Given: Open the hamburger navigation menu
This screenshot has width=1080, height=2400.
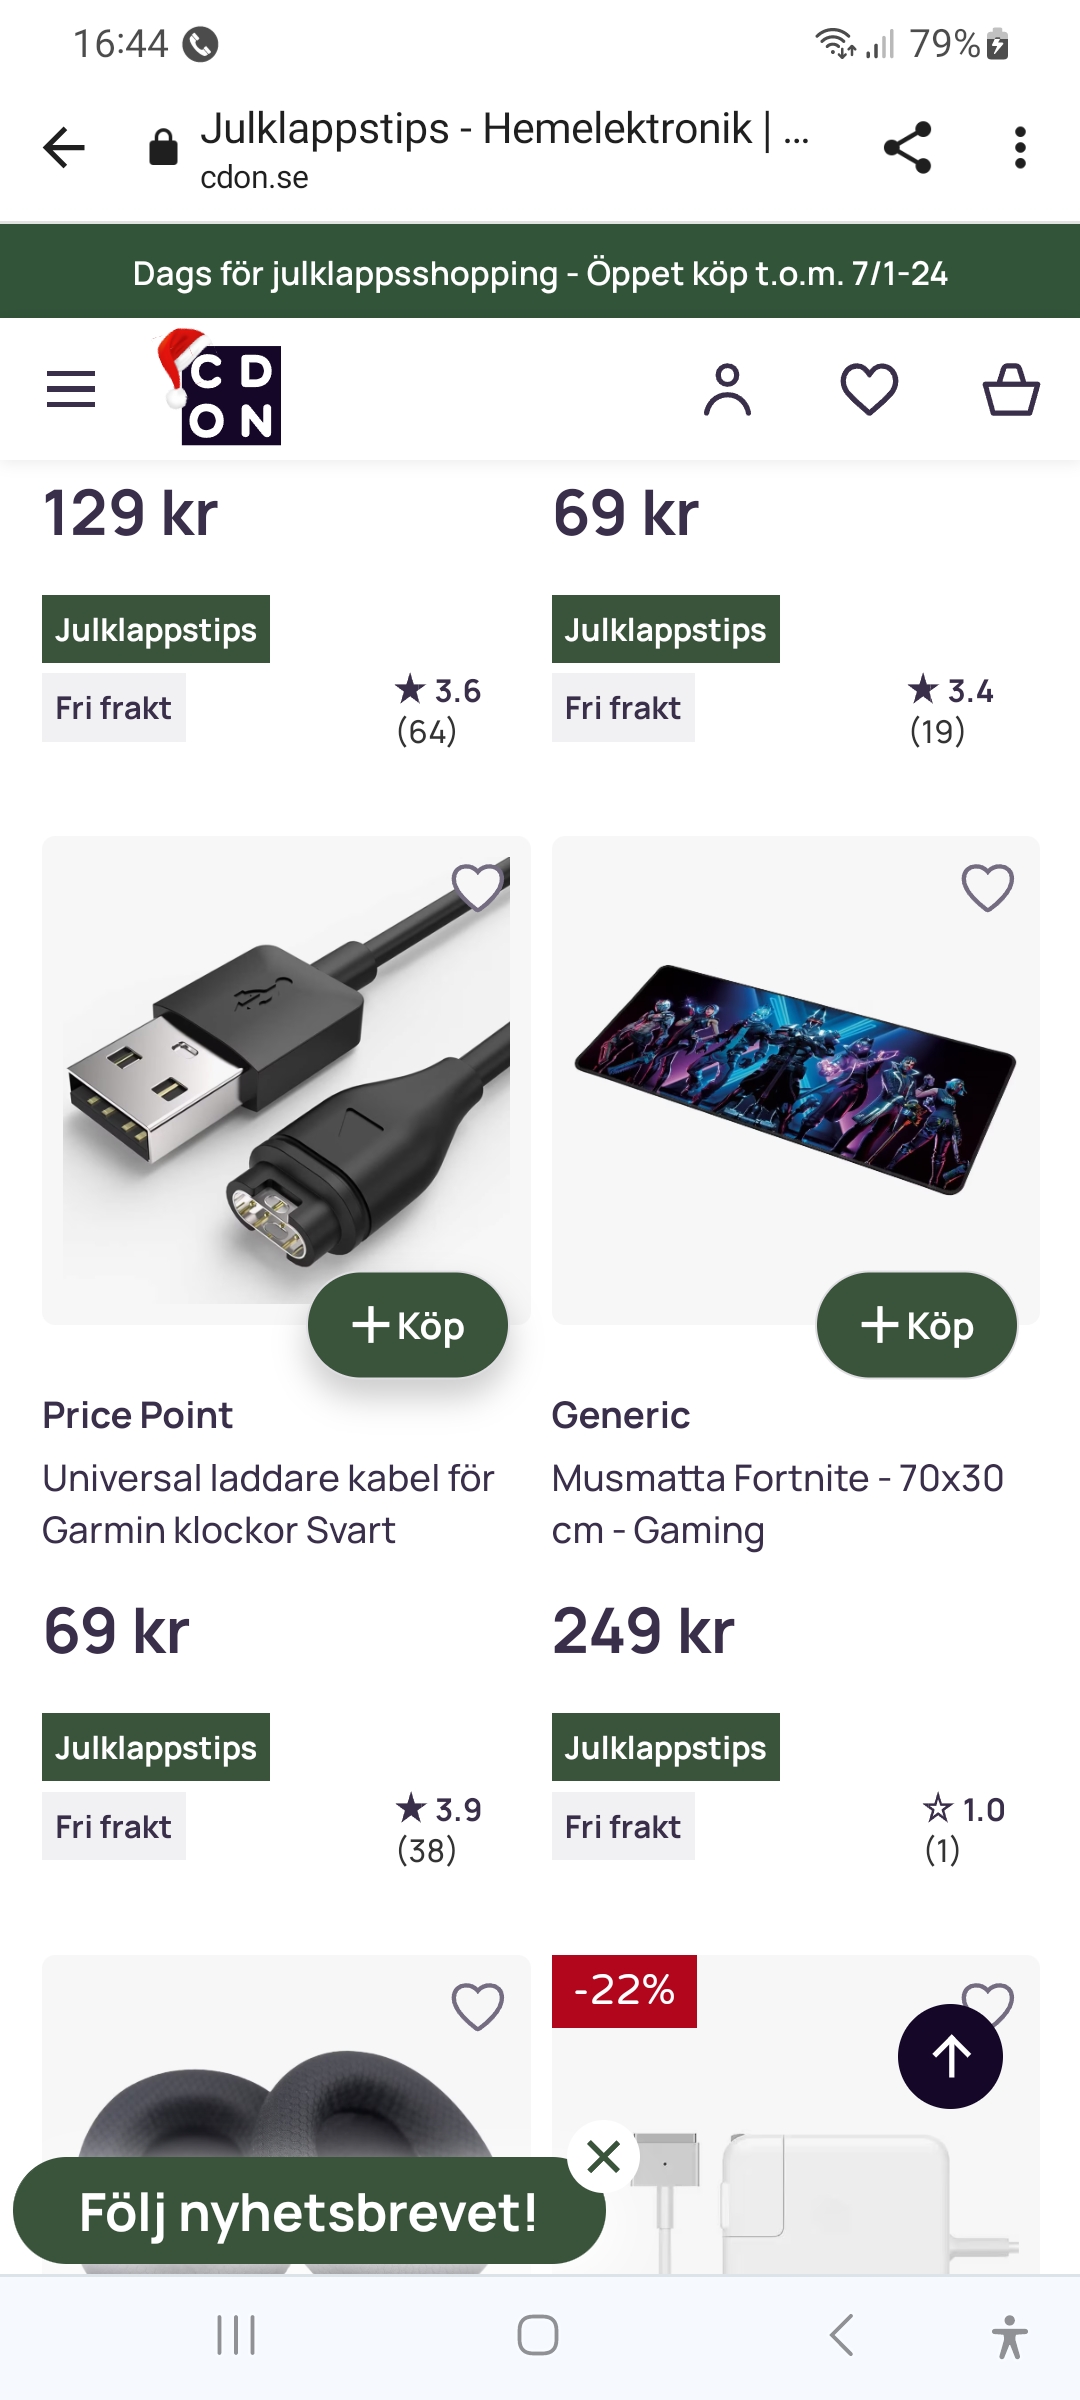Looking at the screenshot, I should (71, 389).
